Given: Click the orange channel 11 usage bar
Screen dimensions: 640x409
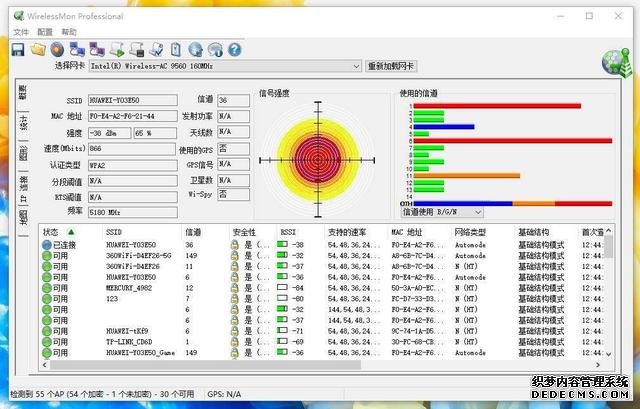Looking at the screenshot, I should pos(467,176).
